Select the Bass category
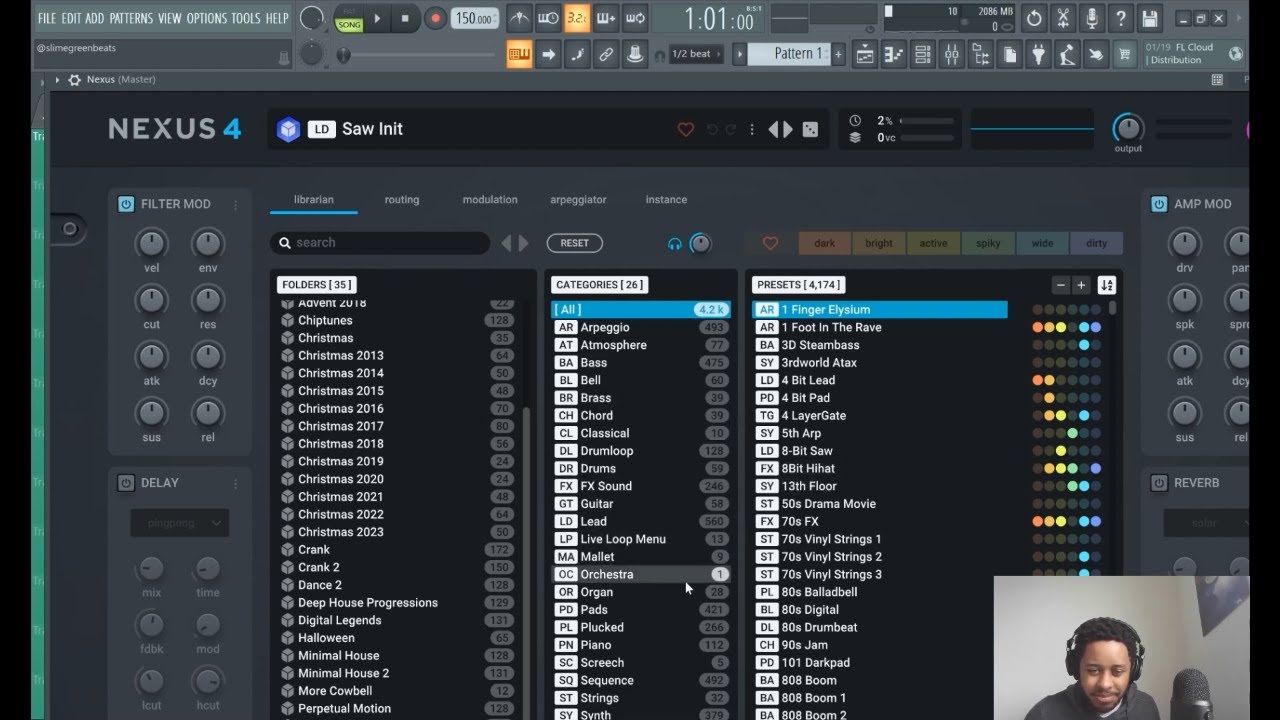 (641, 363)
